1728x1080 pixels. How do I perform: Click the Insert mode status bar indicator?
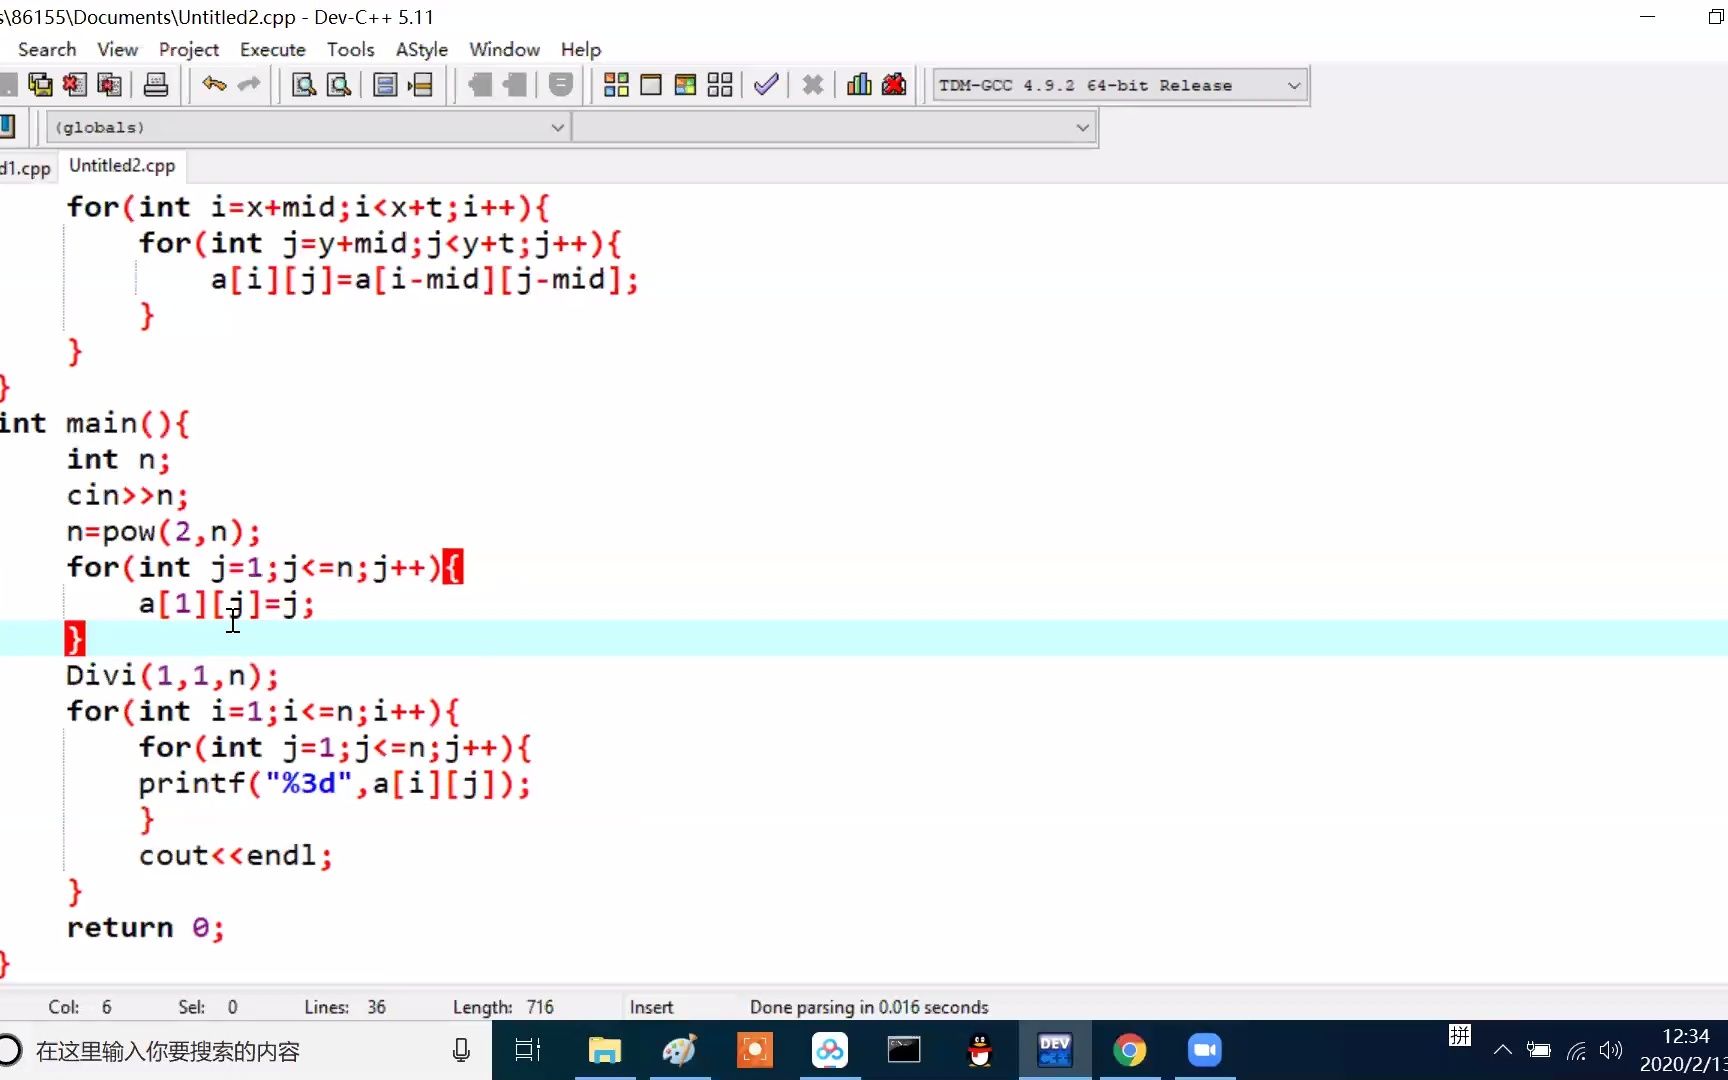coord(651,1007)
